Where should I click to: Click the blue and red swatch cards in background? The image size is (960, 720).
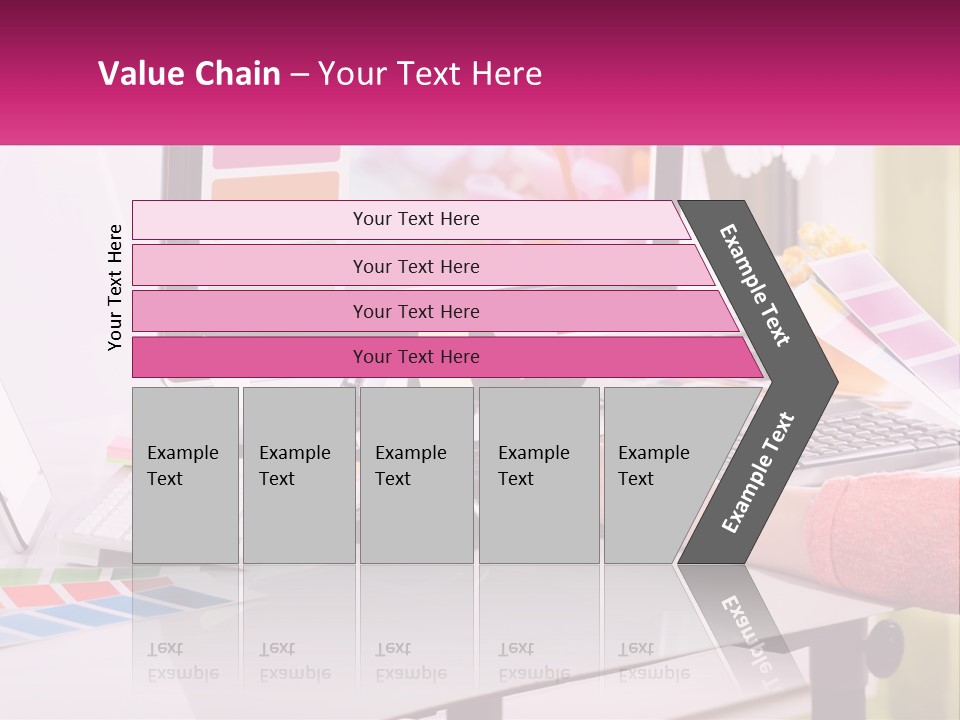point(70,605)
